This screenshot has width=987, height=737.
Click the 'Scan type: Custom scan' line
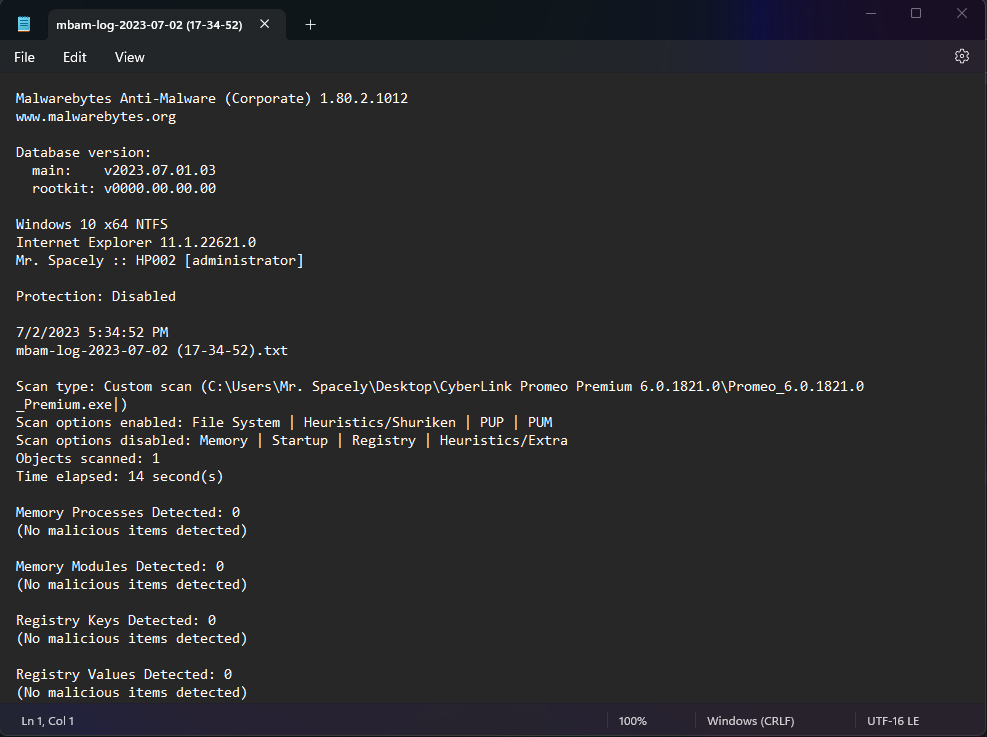[440, 386]
